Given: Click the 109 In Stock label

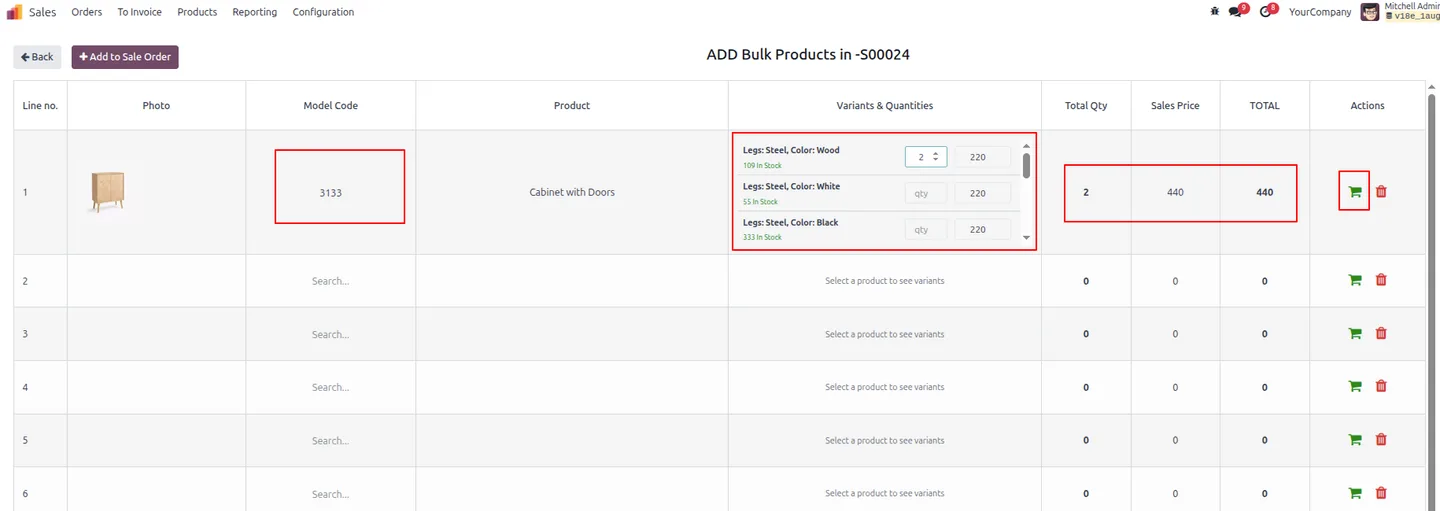Looking at the screenshot, I should pyautogui.click(x=762, y=165).
